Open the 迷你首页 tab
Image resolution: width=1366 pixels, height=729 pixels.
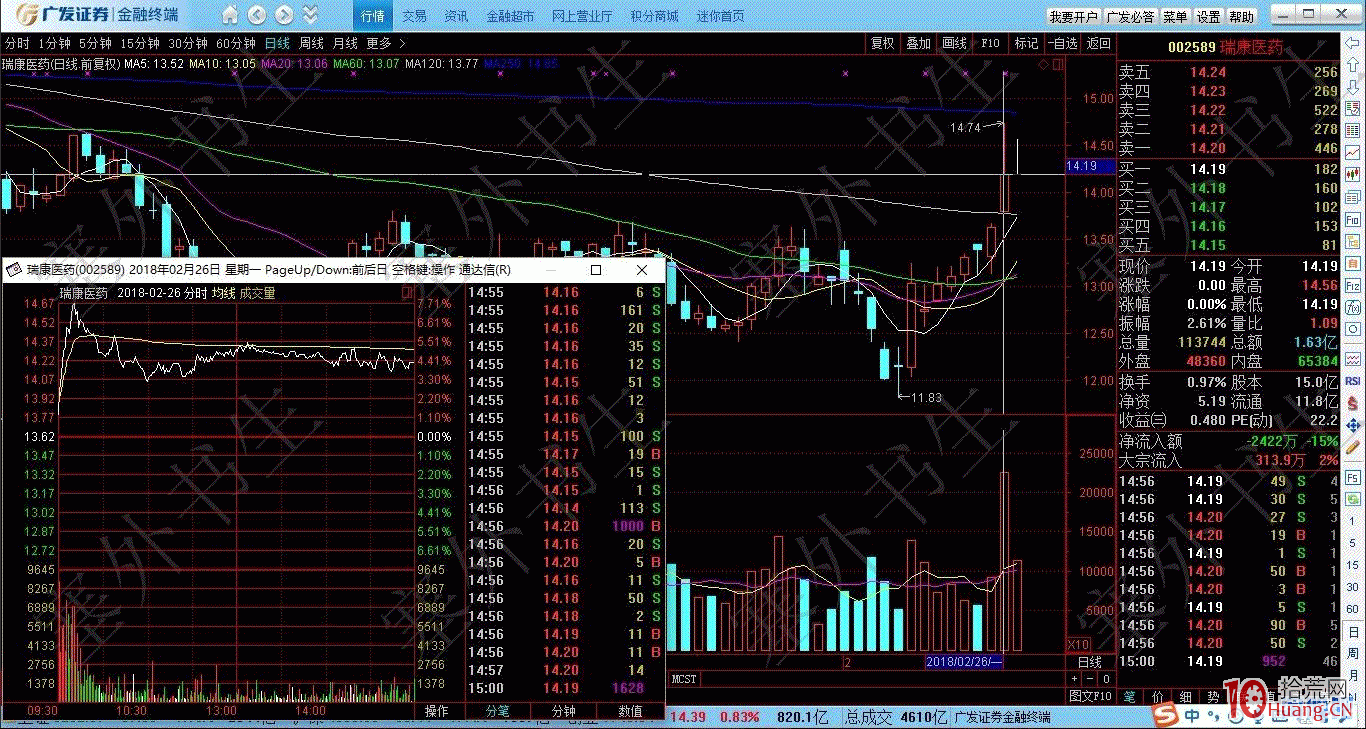(721, 16)
